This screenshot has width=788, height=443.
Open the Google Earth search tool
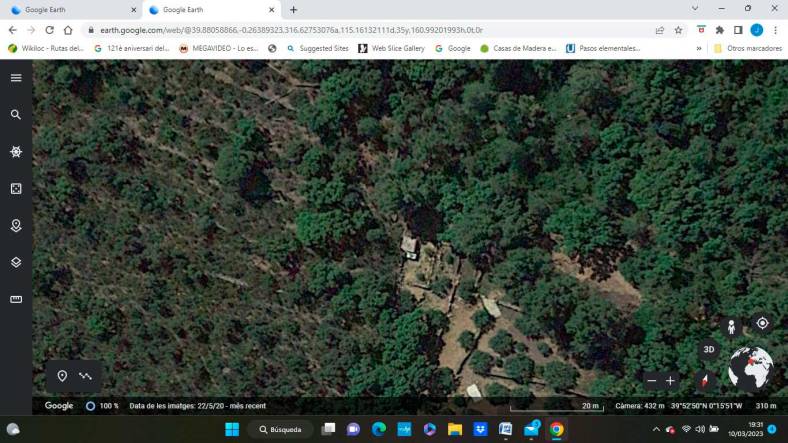pos(16,115)
